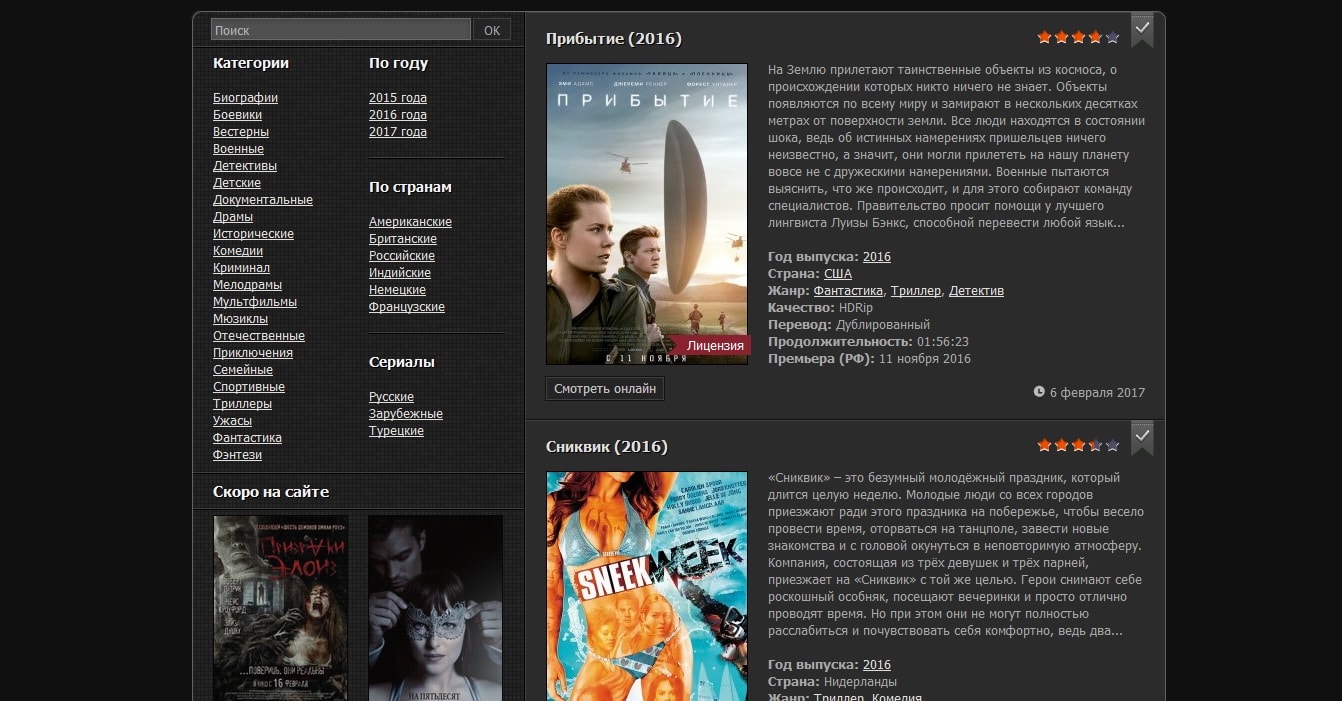Click the checkmark inside Сниквик's ribbon icon
The image size is (1342, 701).
[x=1142, y=437]
